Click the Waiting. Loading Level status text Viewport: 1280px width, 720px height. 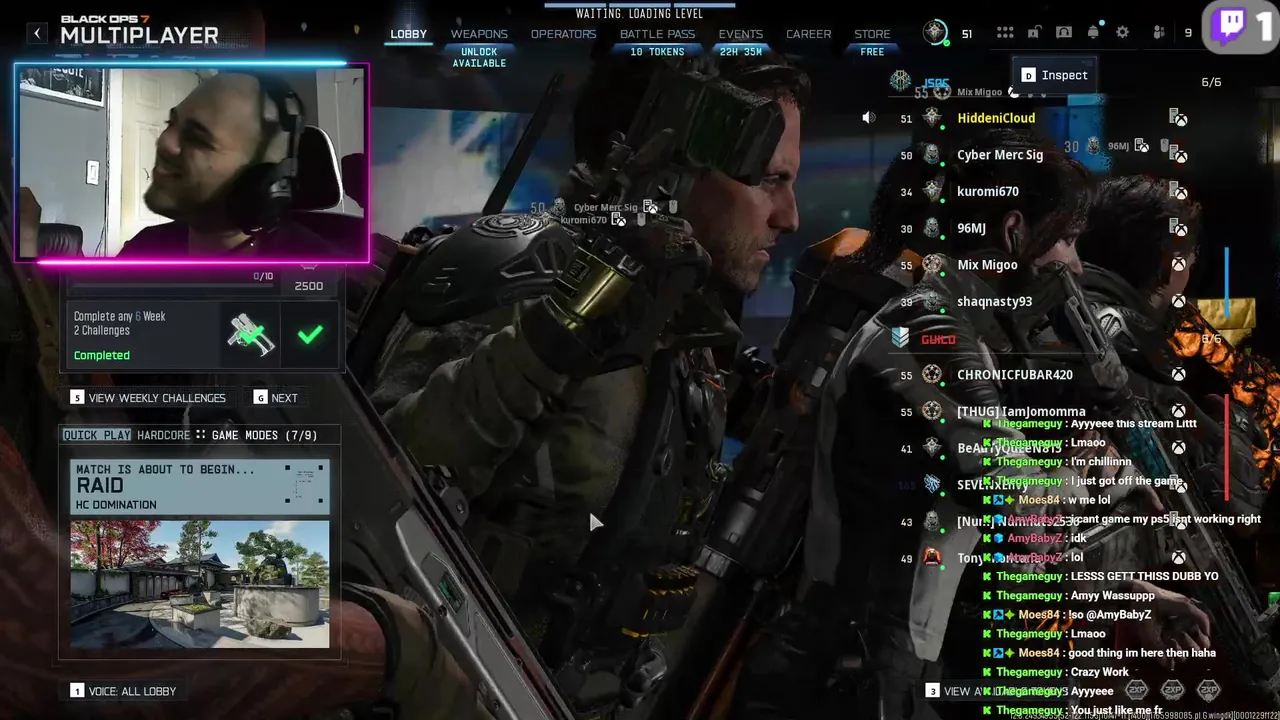click(x=640, y=14)
